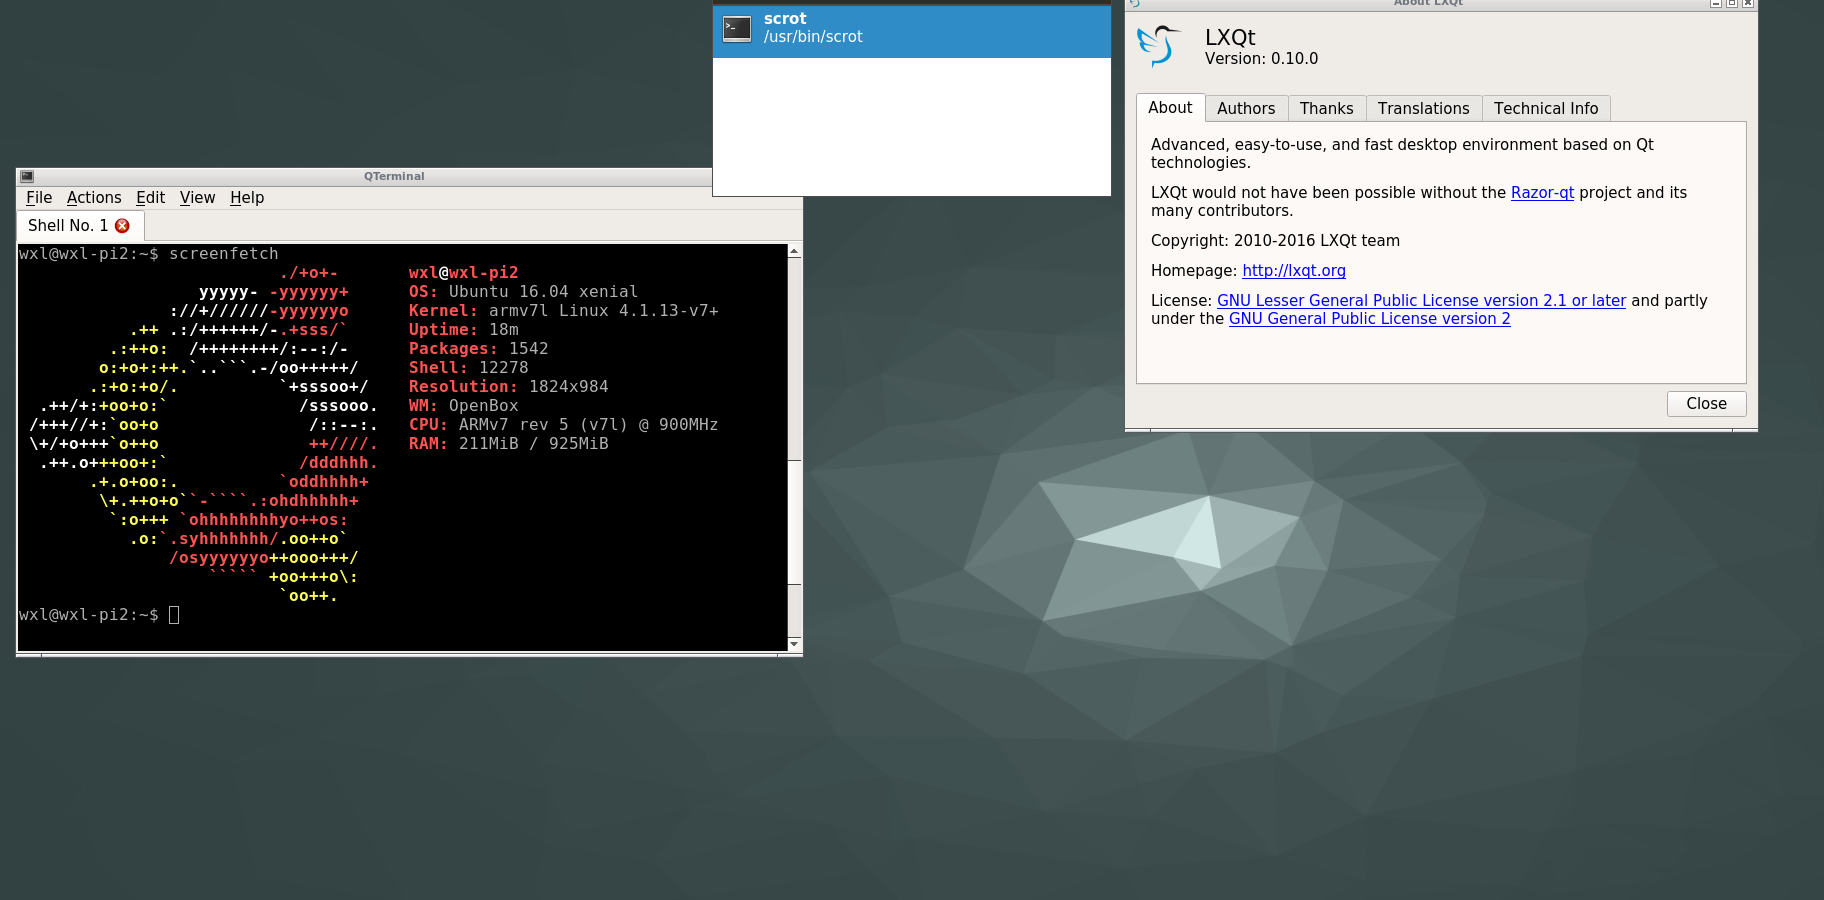Click the 'Packages: 1542' line in terminal

point(478,349)
